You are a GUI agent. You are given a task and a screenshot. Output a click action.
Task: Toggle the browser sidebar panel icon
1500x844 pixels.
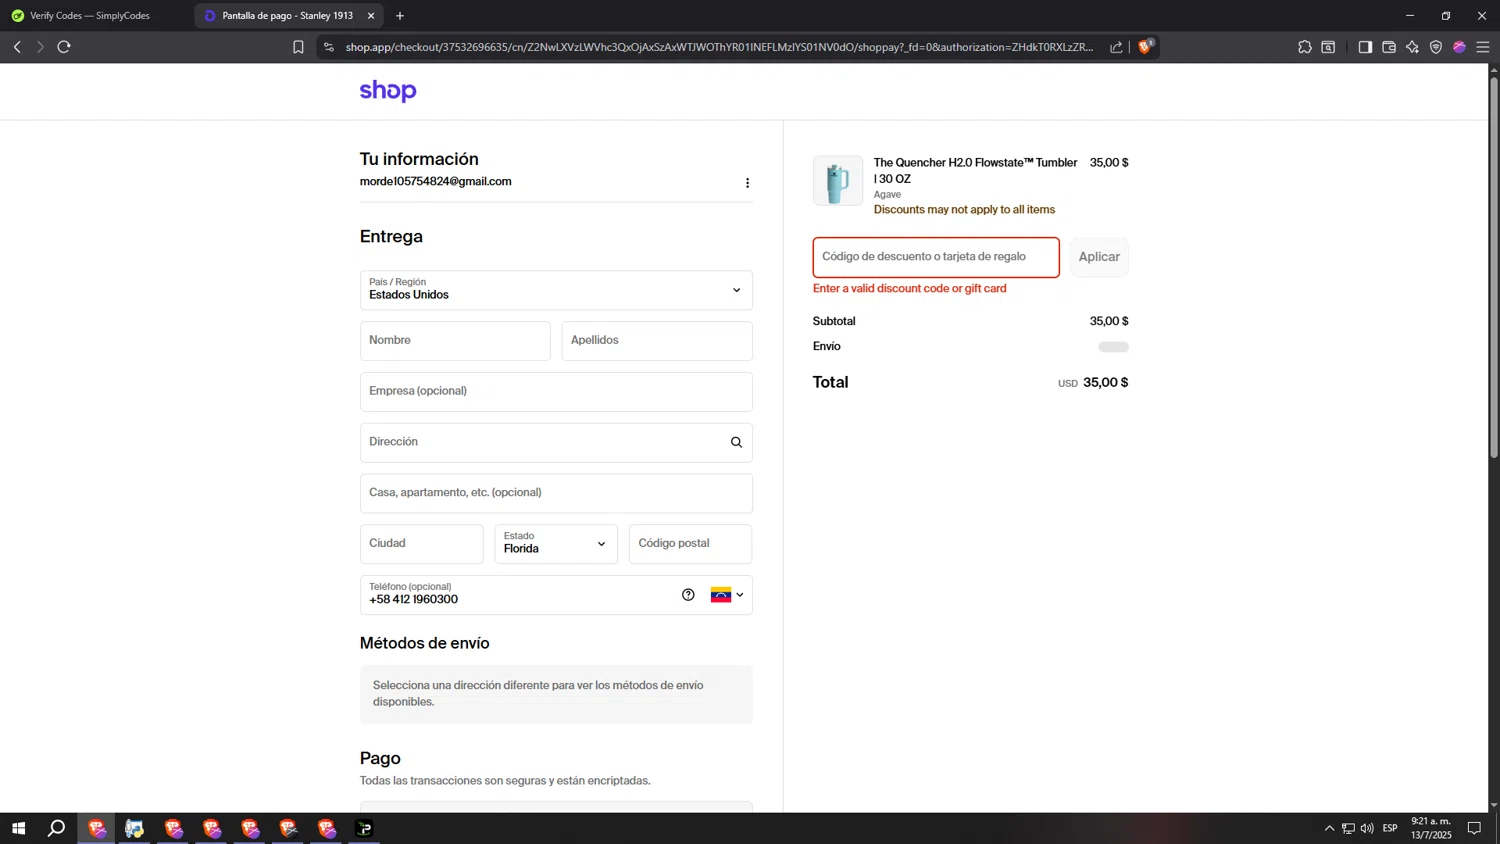click(x=1365, y=47)
